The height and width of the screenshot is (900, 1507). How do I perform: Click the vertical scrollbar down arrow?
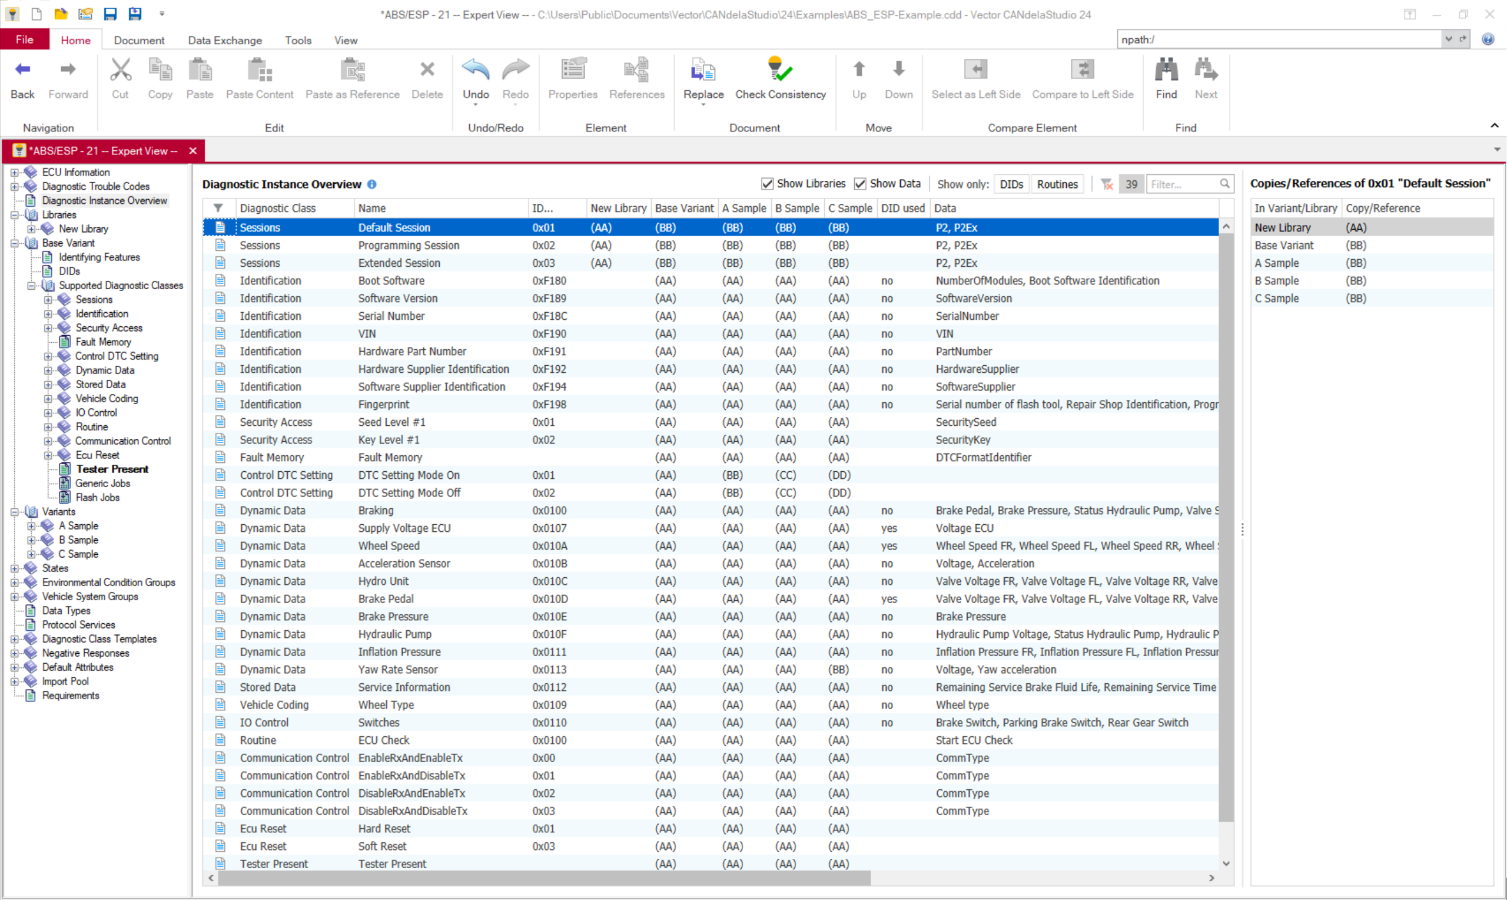(1226, 863)
